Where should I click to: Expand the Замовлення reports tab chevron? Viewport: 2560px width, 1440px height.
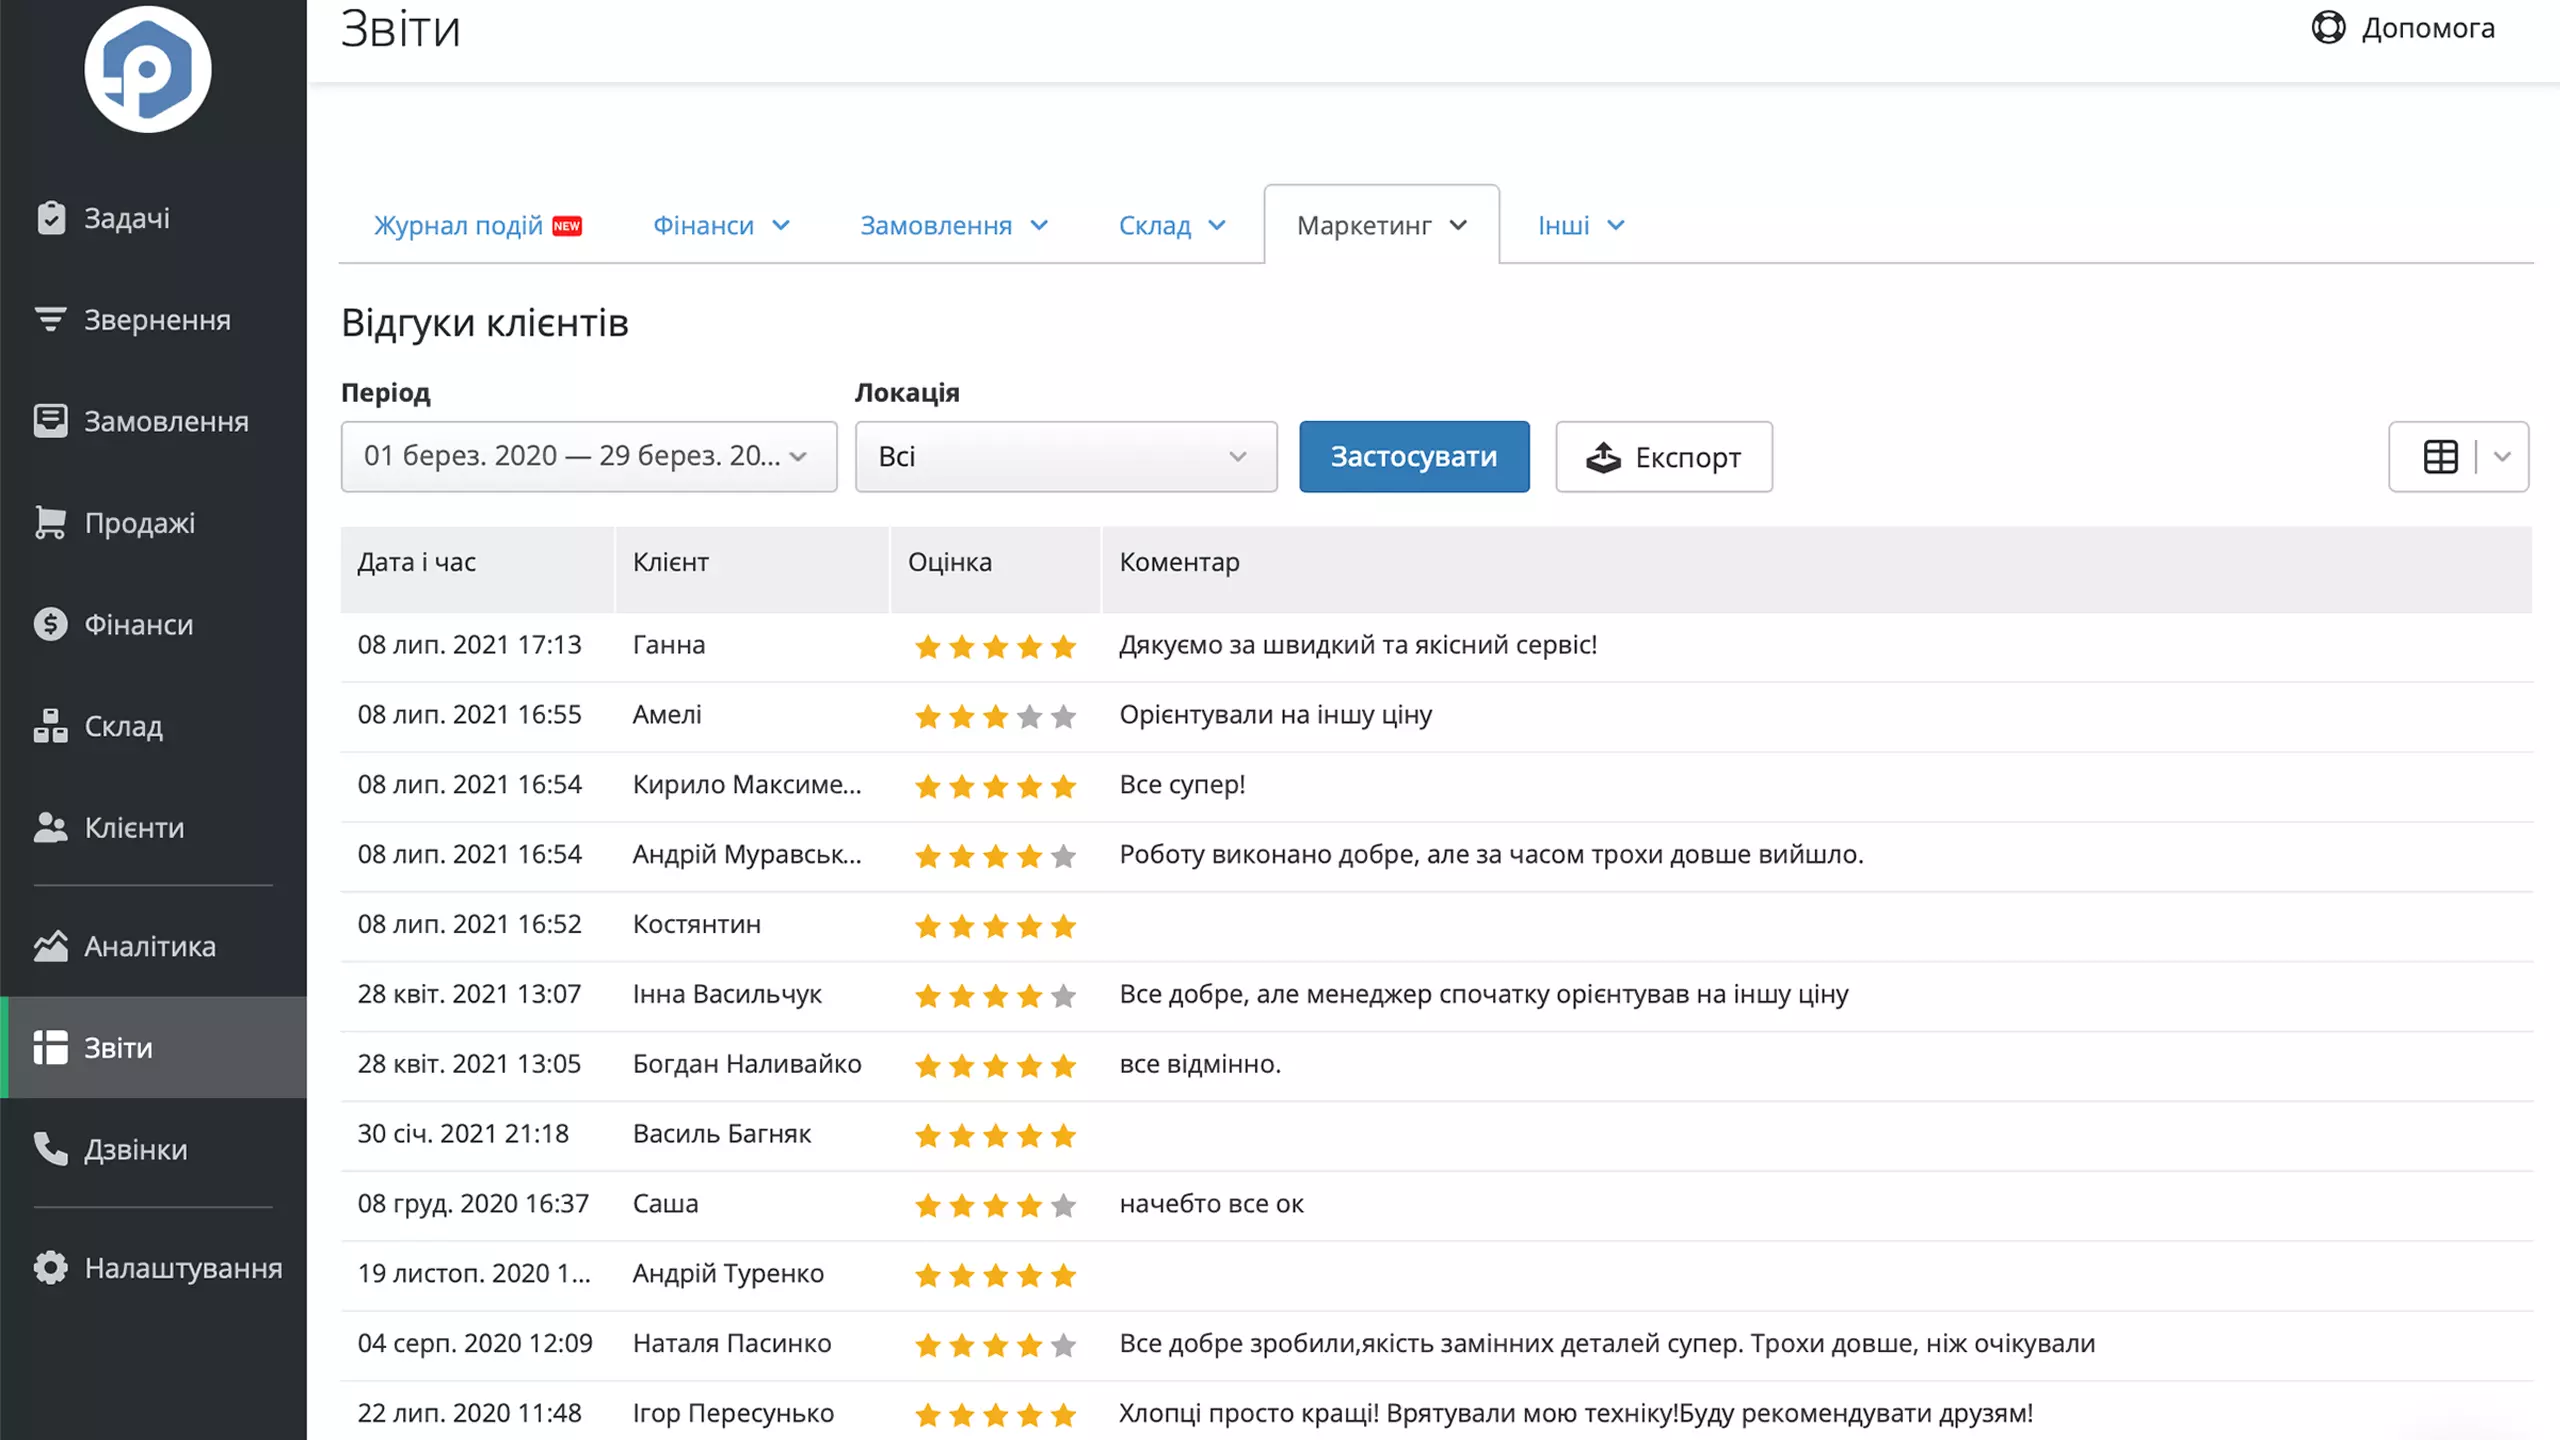[1039, 226]
